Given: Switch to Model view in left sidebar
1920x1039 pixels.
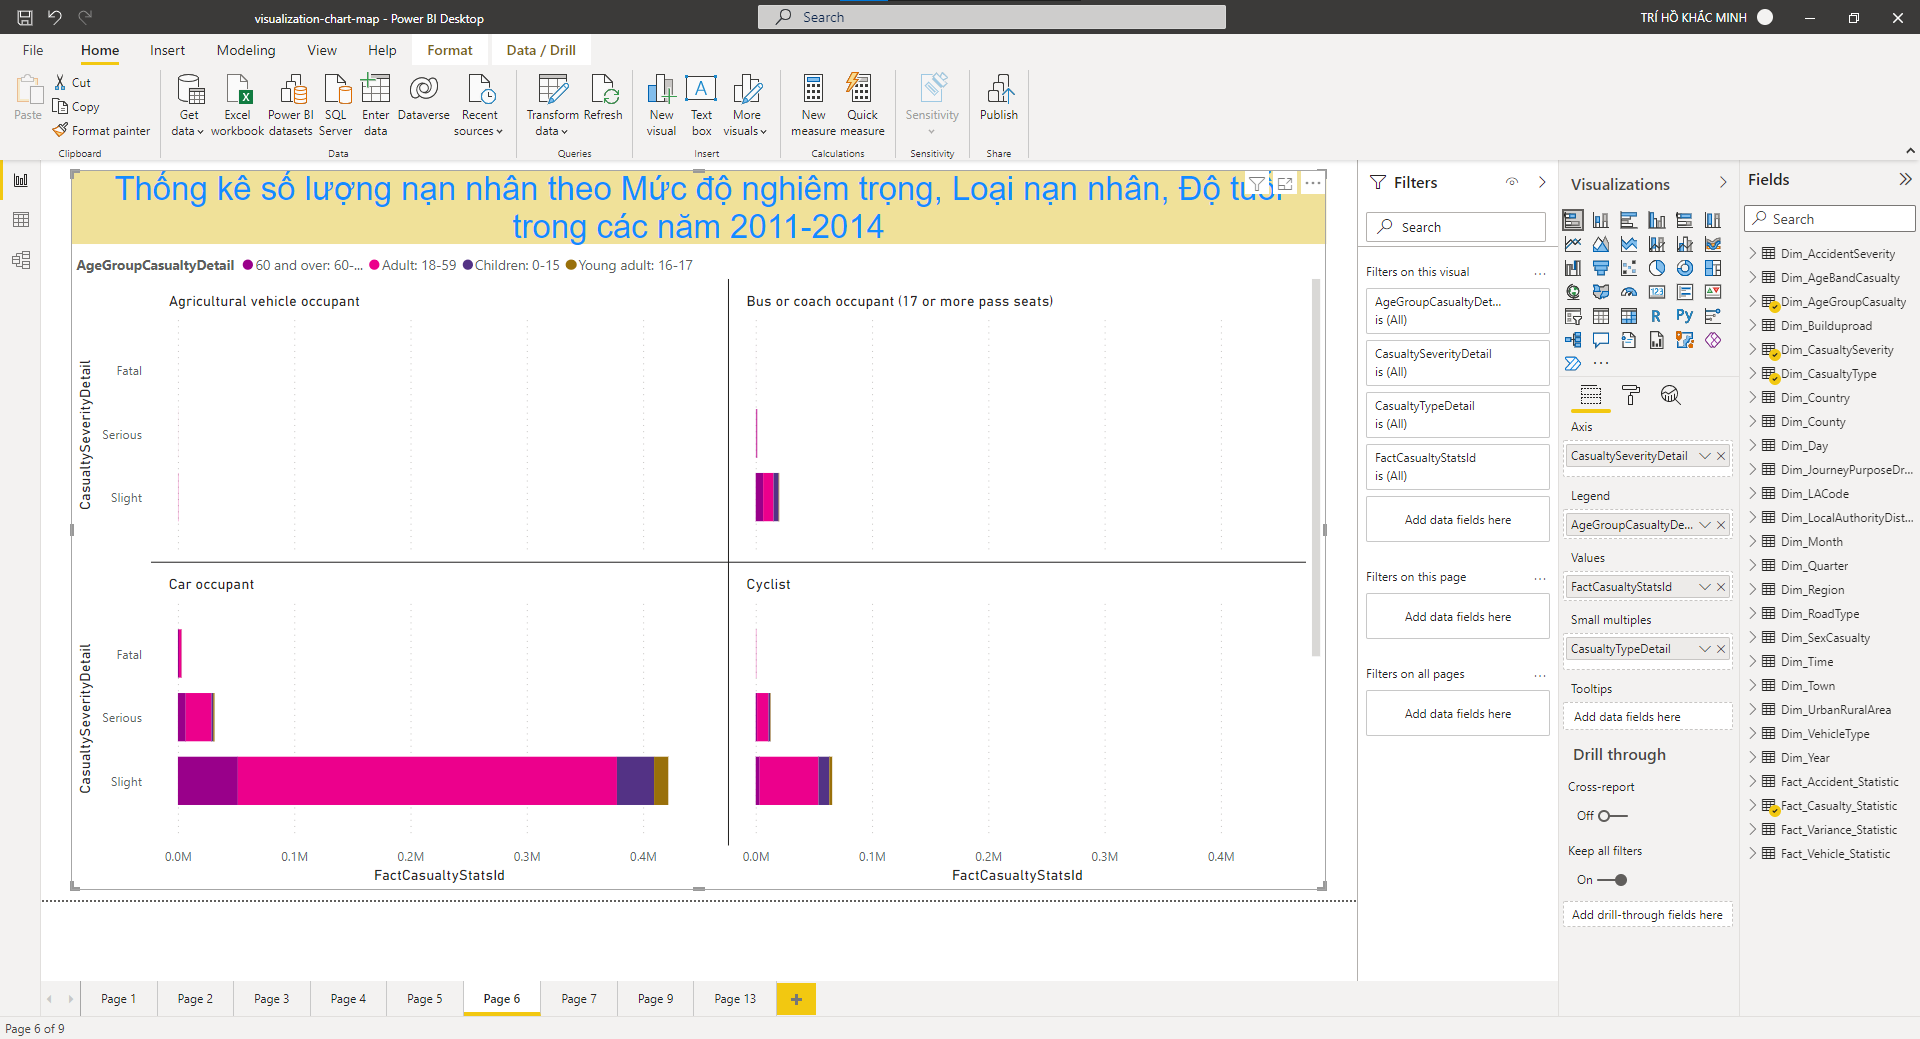Looking at the screenshot, I should 20,260.
